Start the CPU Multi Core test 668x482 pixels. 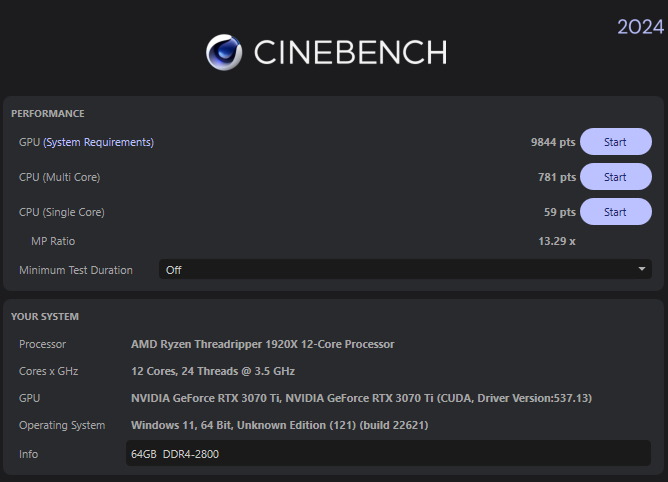616,177
